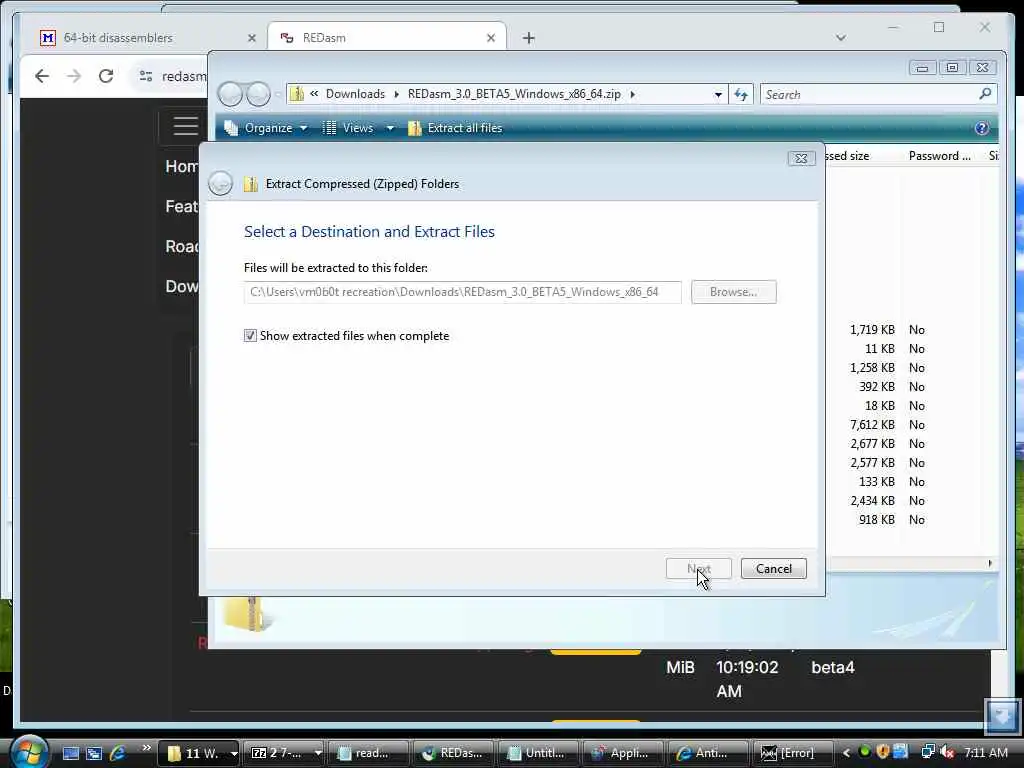Click the Explorer refresh button
This screenshot has height=768, width=1024.
pos(741,95)
